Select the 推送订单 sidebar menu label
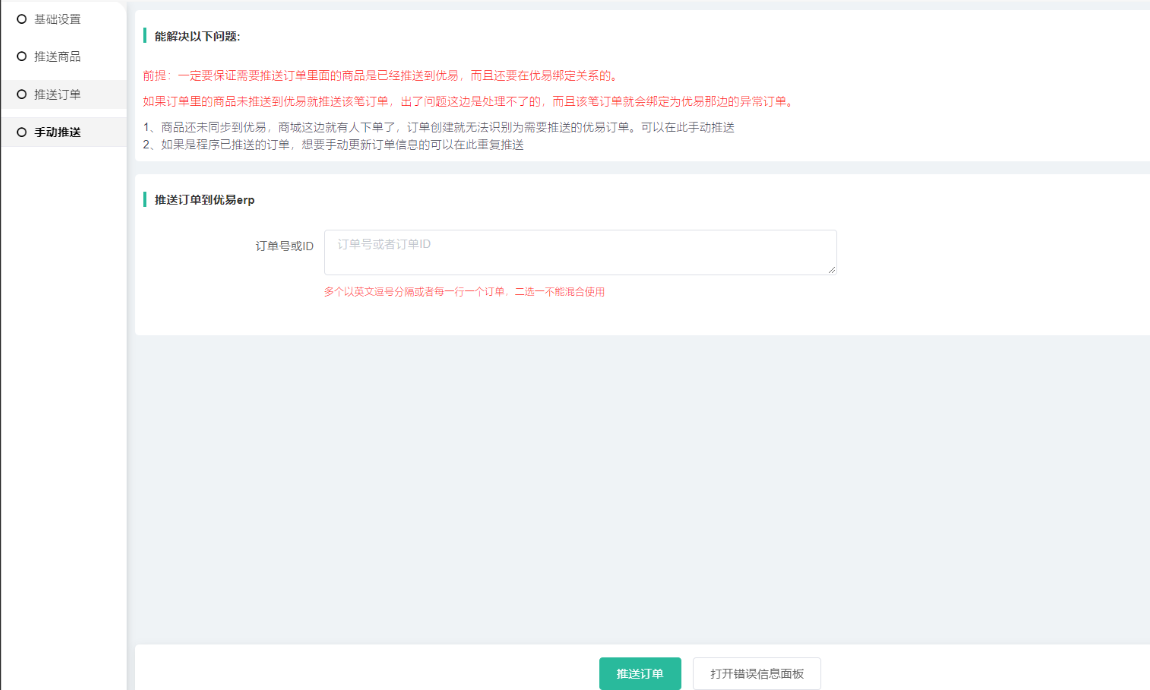This screenshot has height=690, width=1150. coord(57,94)
